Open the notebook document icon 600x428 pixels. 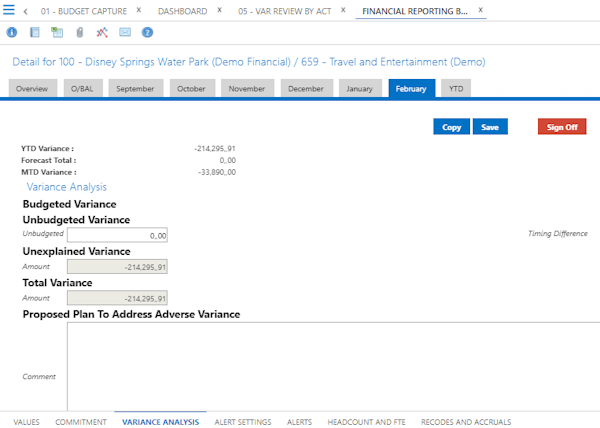35,33
